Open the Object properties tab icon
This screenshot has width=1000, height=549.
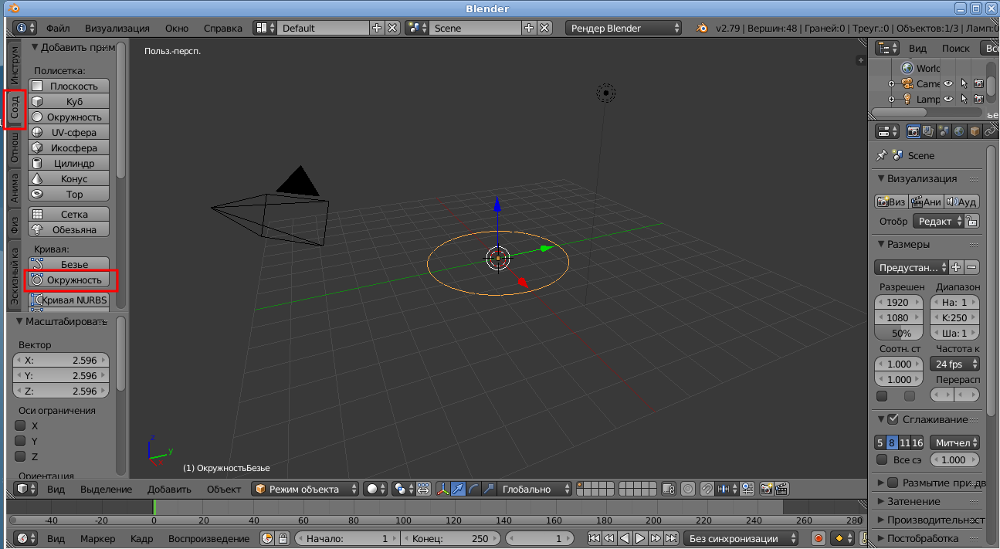[x=974, y=131]
